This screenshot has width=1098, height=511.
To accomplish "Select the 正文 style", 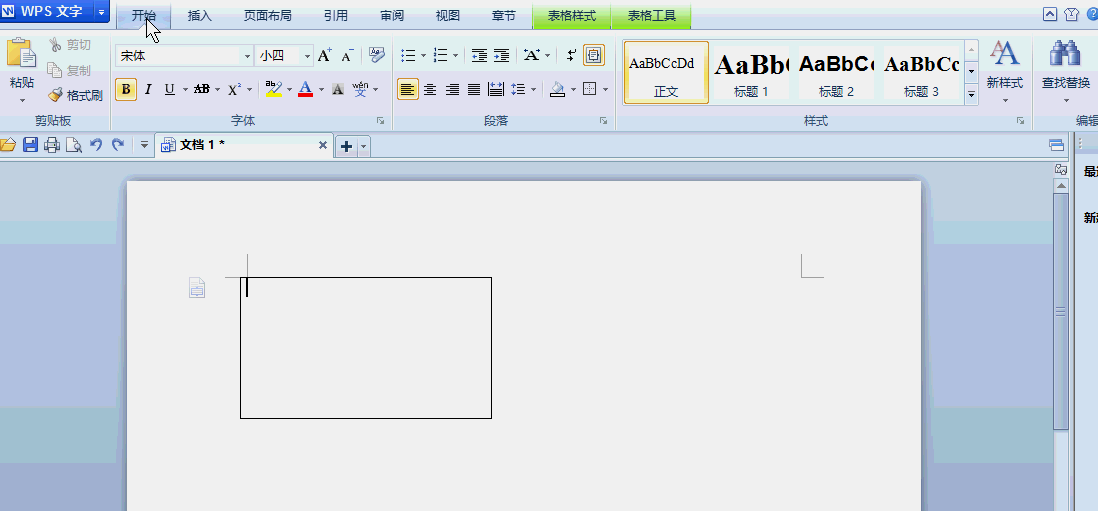I will point(666,72).
